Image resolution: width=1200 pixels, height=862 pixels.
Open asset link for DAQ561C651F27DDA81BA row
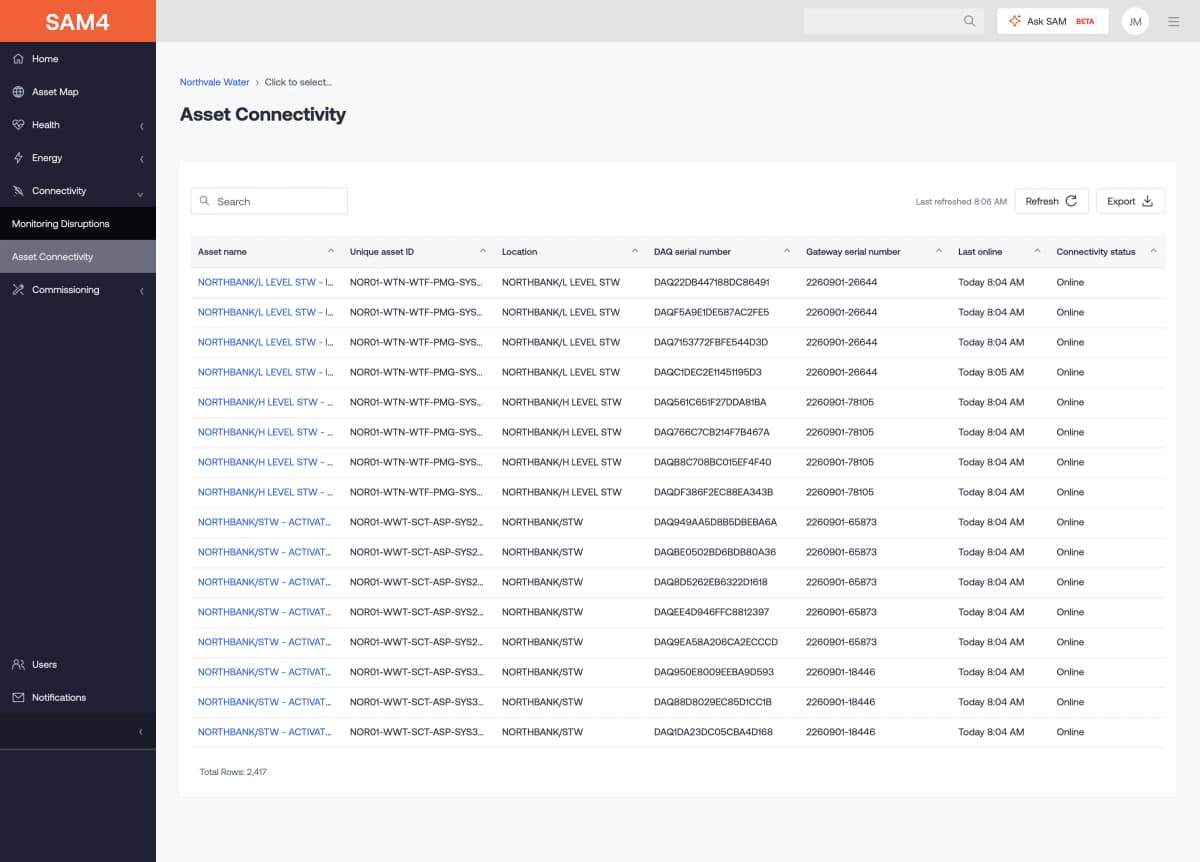coord(265,402)
